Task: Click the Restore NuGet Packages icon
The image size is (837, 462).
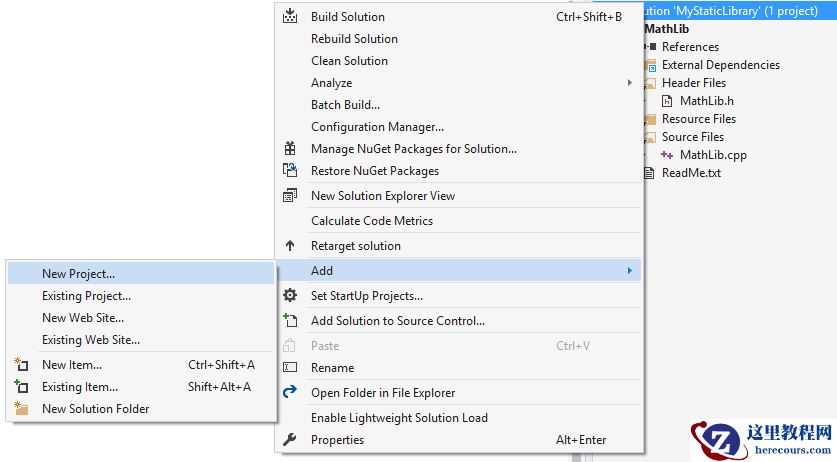Action: pos(290,170)
